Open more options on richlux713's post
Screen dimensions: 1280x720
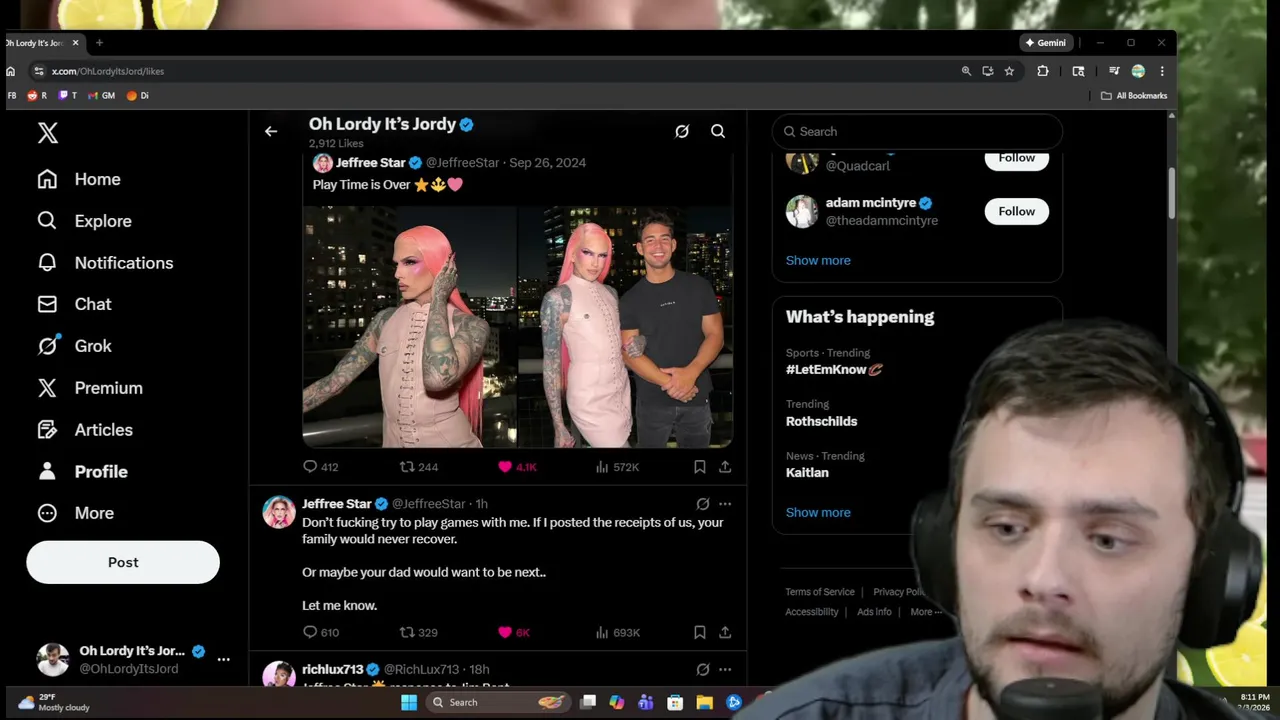pos(725,669)
